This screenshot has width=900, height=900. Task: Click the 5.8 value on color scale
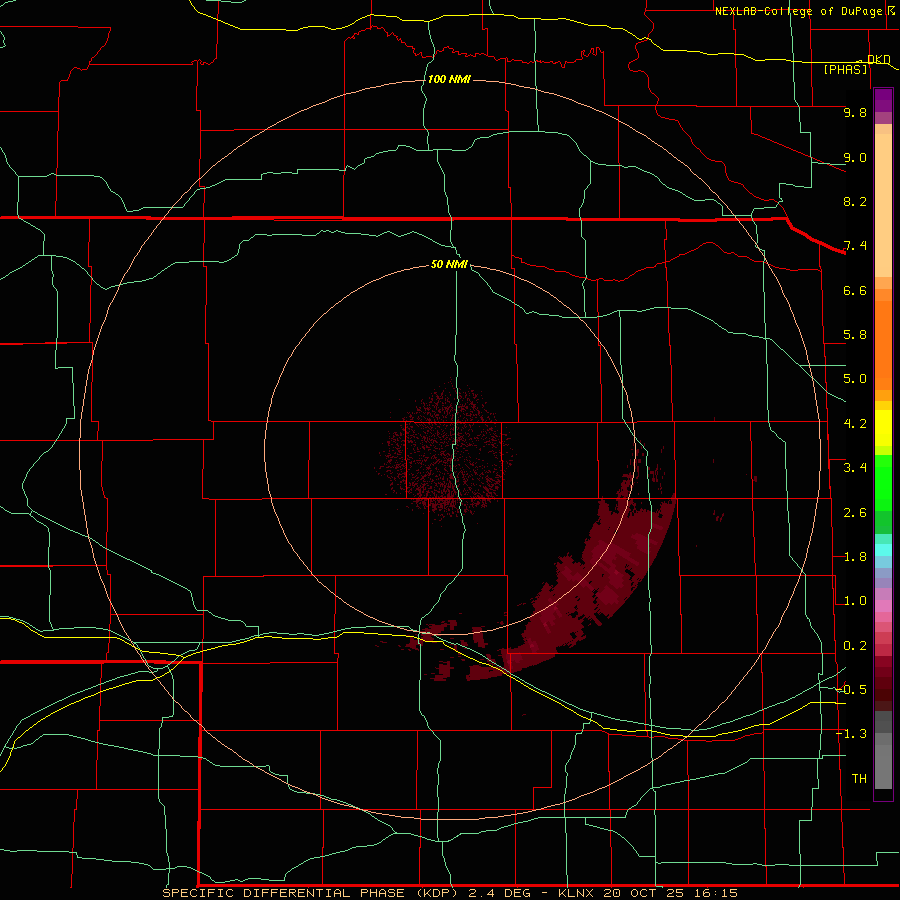tap(855, 335)
